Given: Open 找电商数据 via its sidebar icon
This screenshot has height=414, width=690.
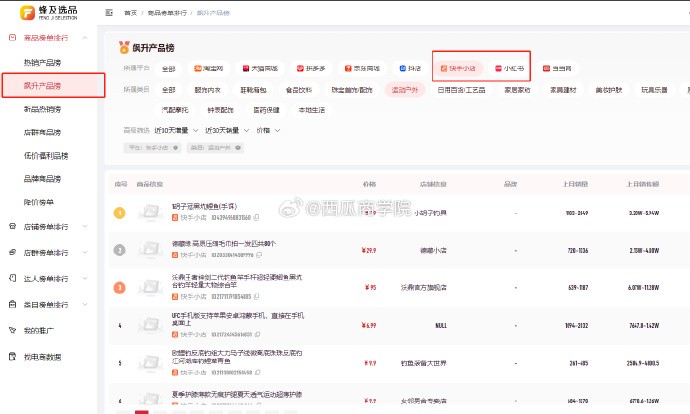Looking at the screenshot, I should [12, 356].
